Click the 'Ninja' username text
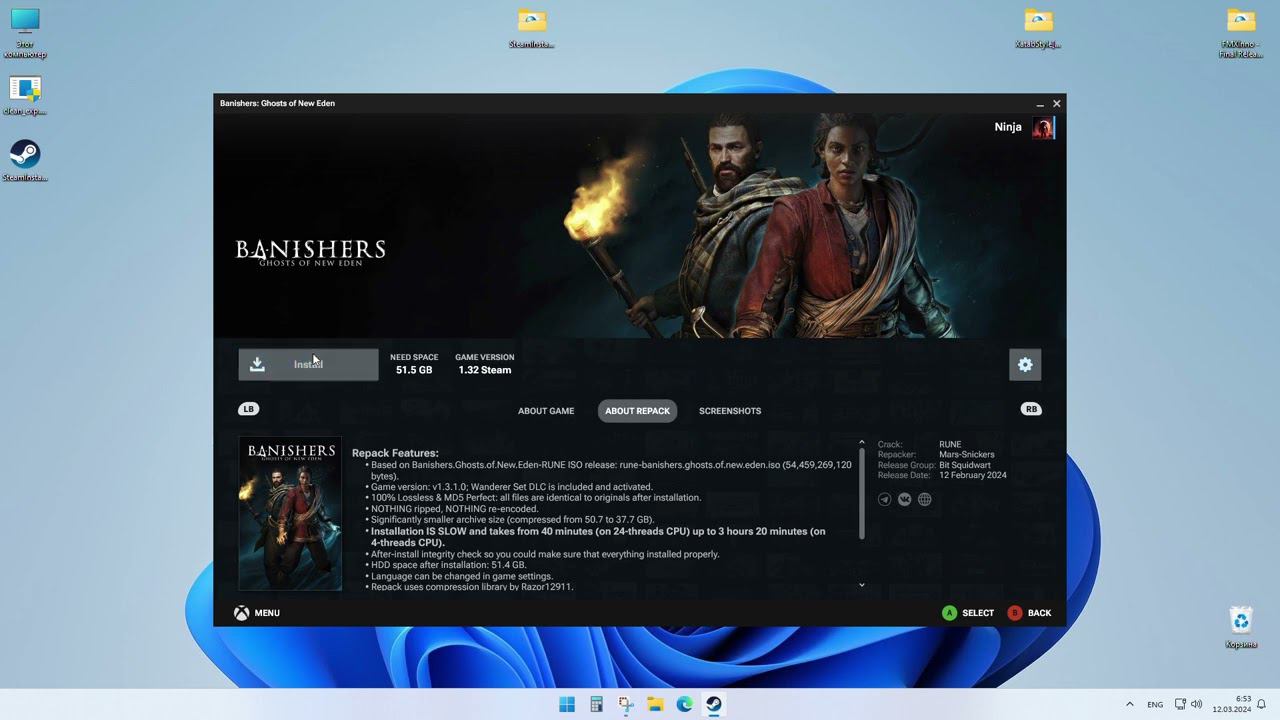The image size is (1280, 720). [1008, 127]
